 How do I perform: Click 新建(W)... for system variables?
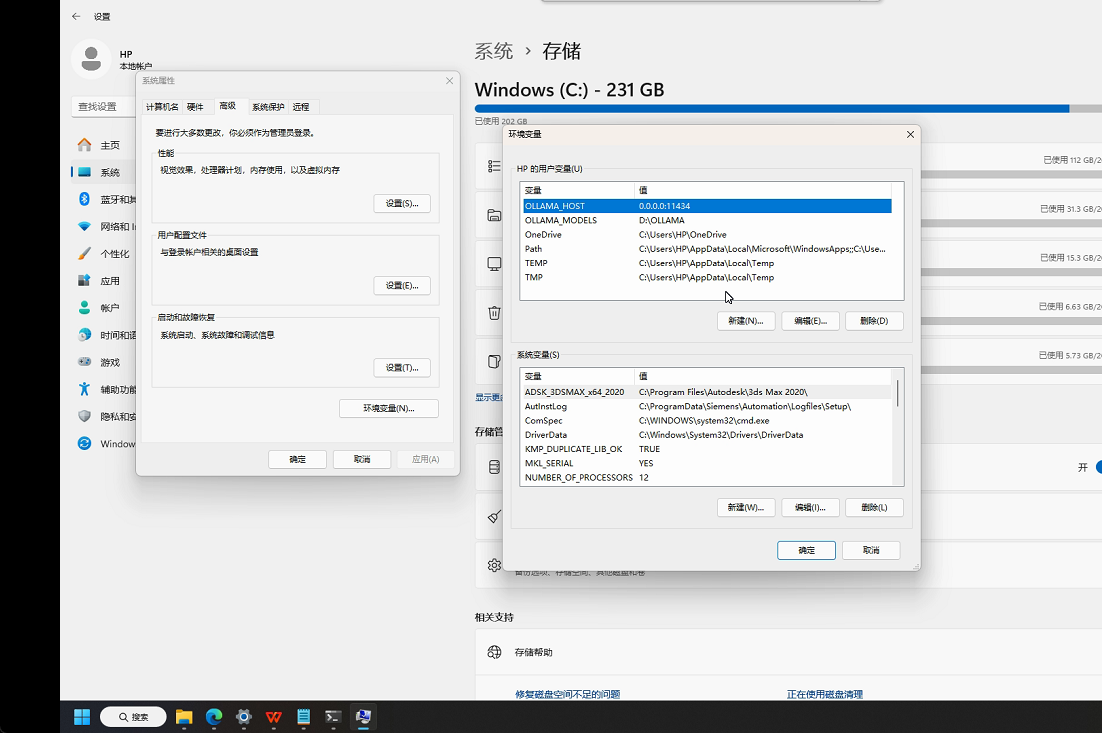pos(746,507)
